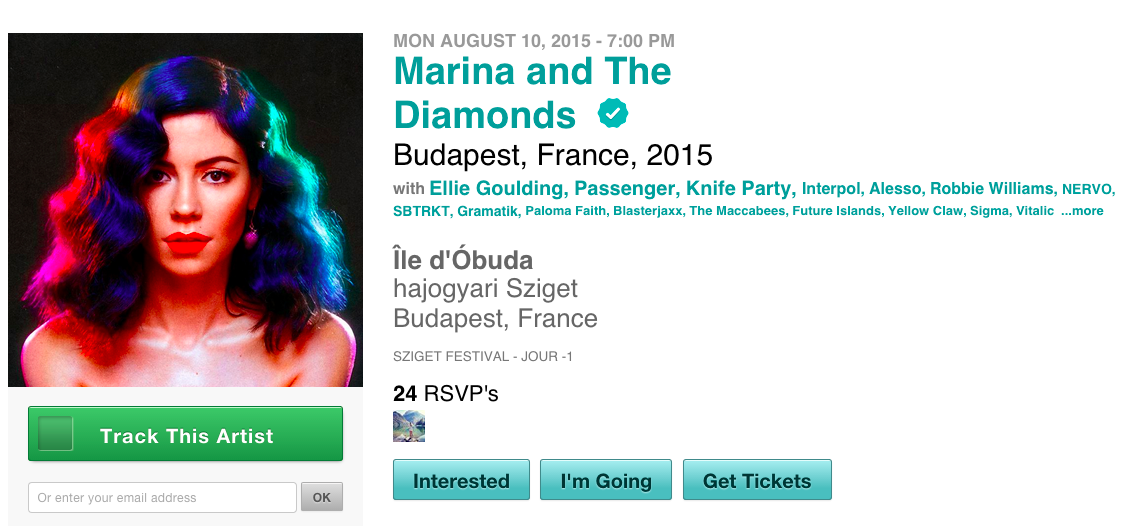Click the verified checkmark badge icon

[x=613, y=114]
